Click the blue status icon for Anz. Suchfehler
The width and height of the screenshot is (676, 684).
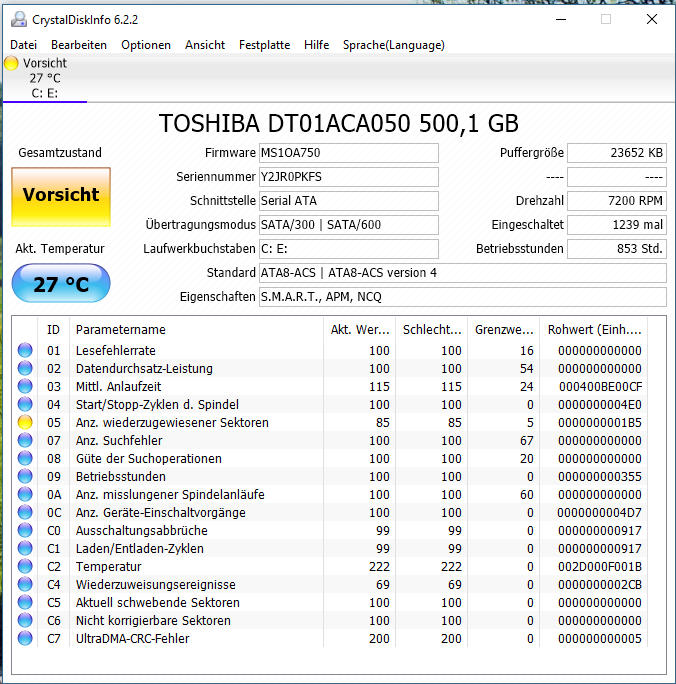point(25,440)
